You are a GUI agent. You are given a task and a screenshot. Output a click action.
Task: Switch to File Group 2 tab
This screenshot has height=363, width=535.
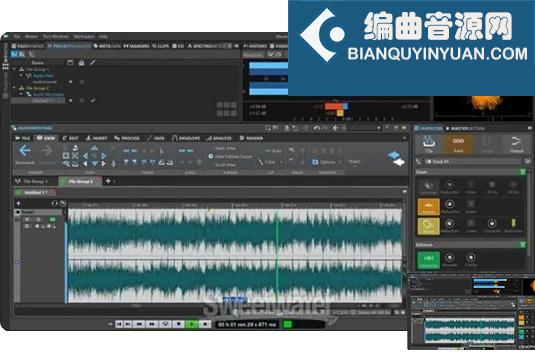(79, 182)
